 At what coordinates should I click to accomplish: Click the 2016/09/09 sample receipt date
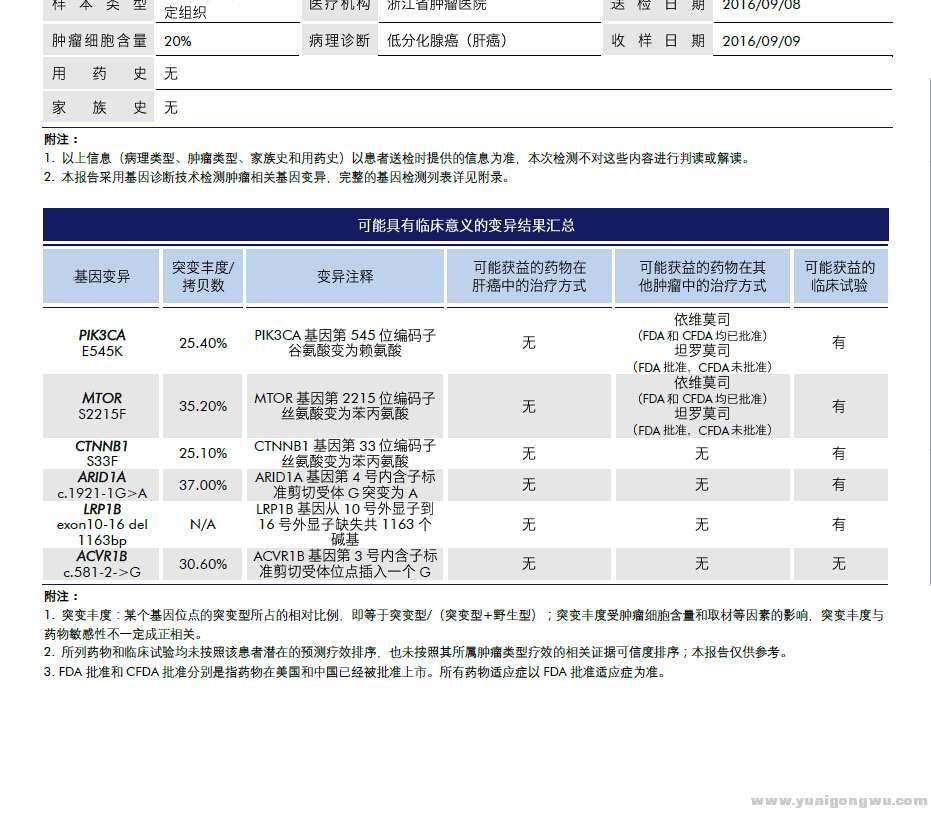761,41
